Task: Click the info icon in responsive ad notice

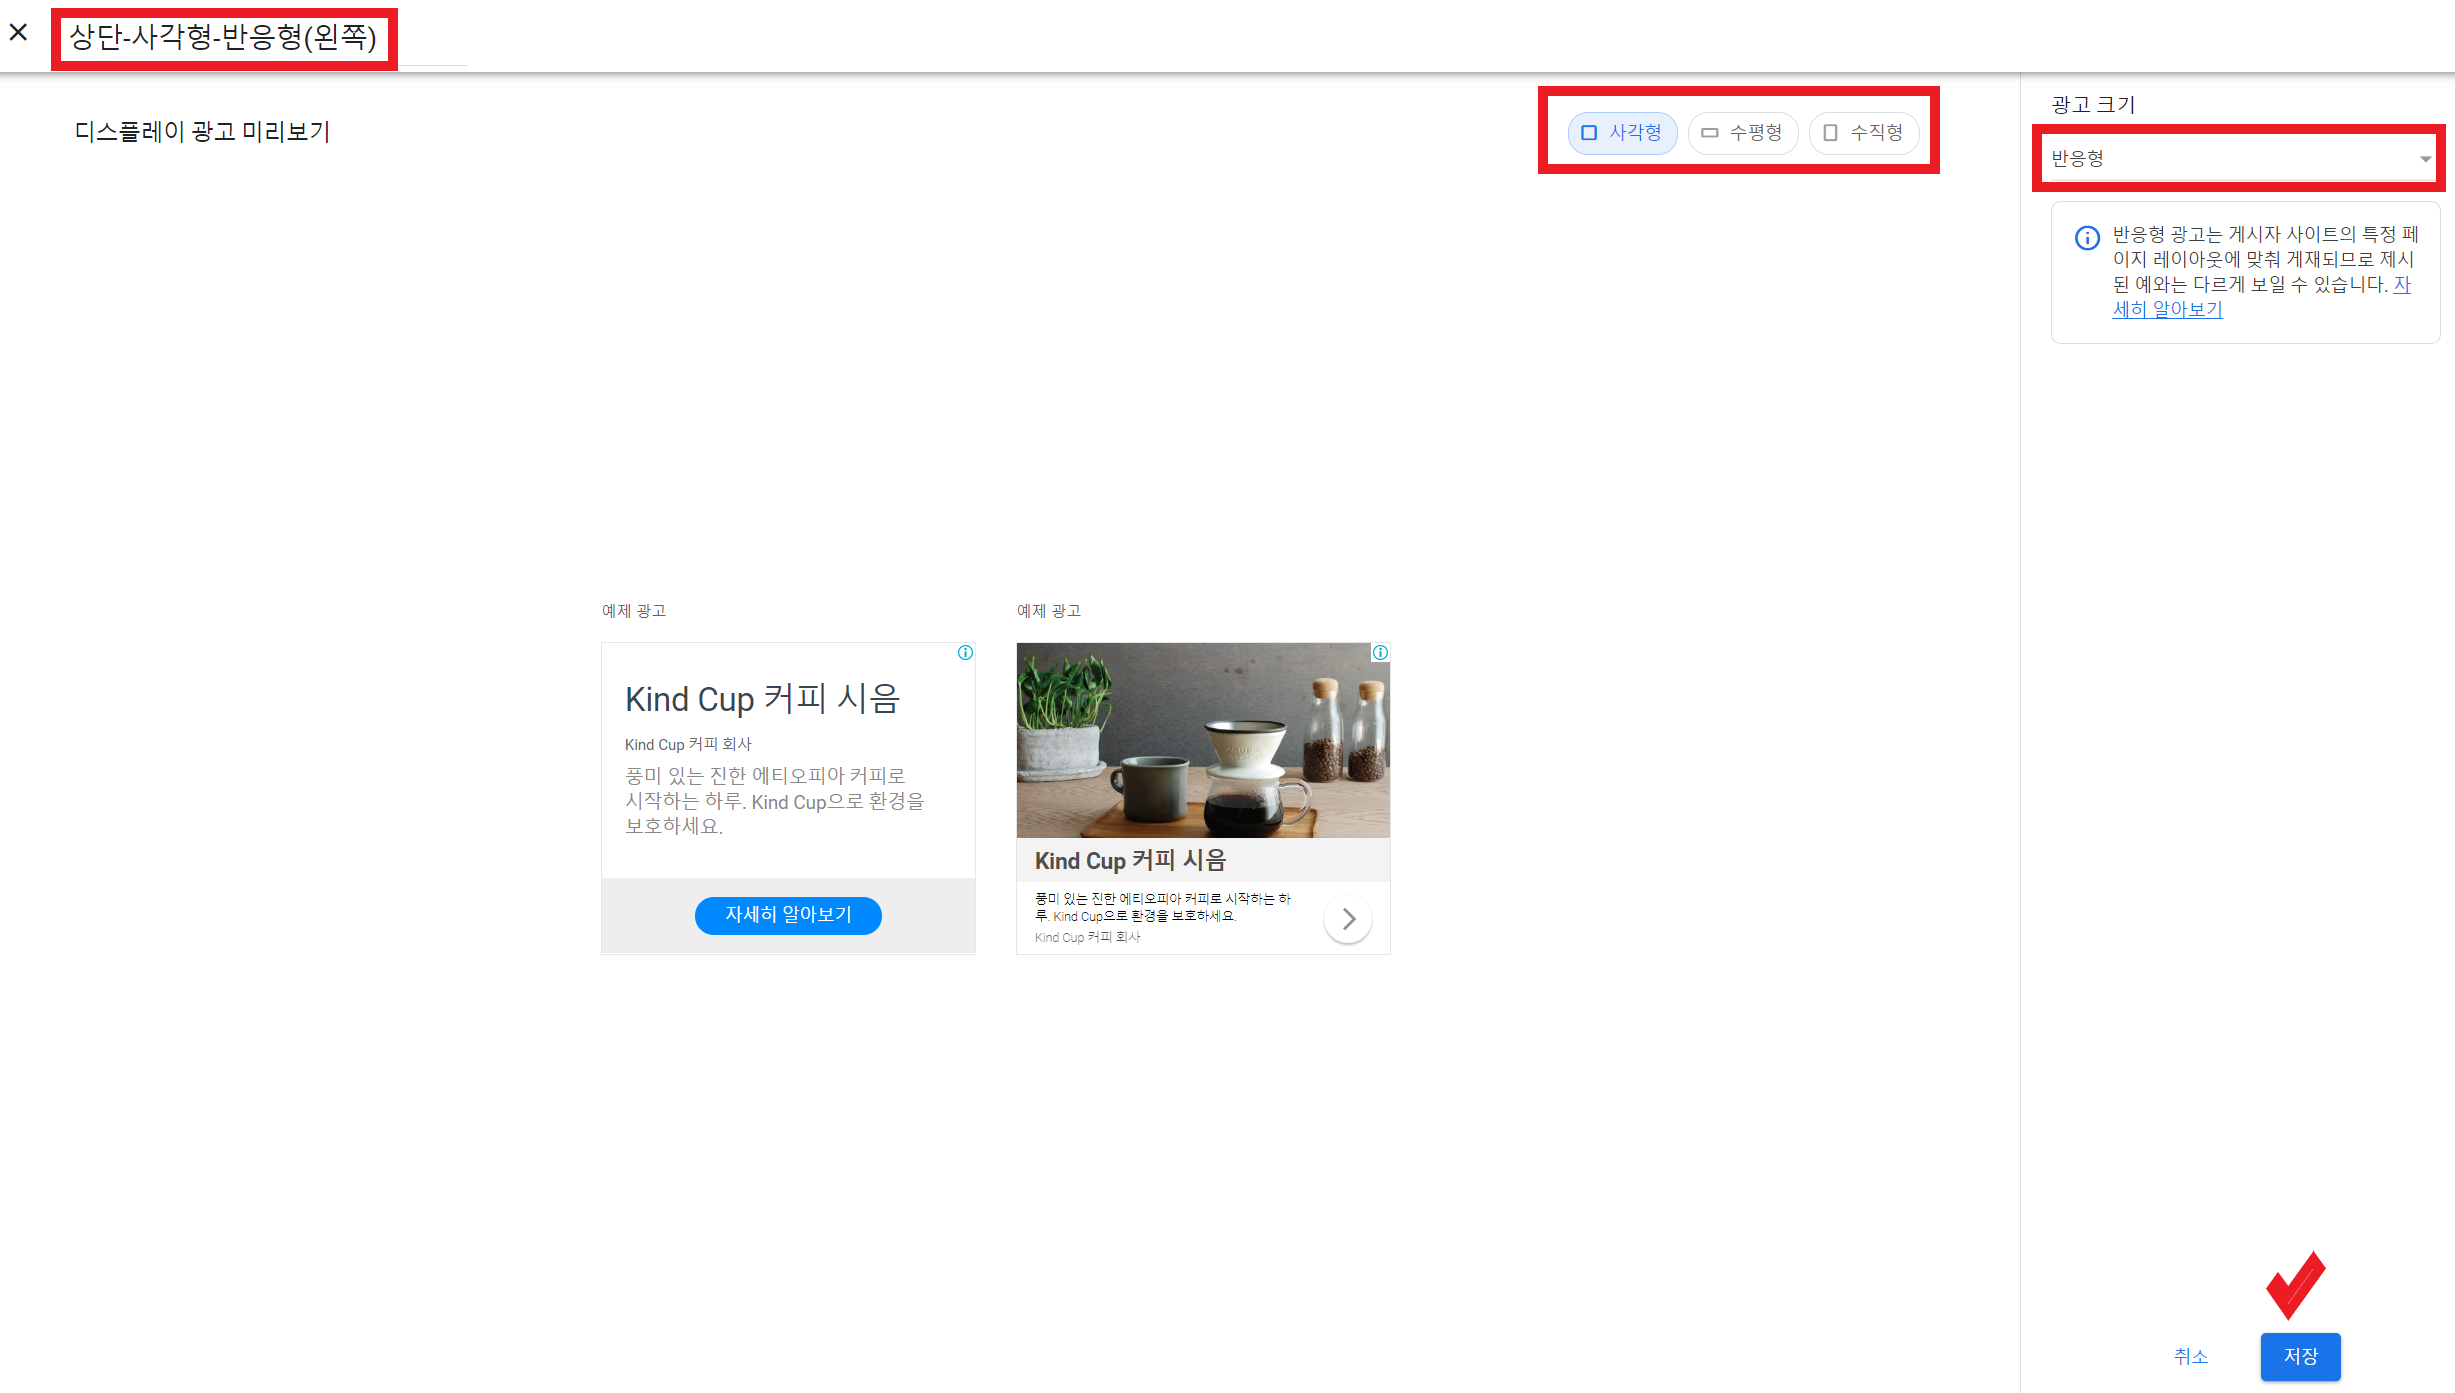Action: [2087, 238]
